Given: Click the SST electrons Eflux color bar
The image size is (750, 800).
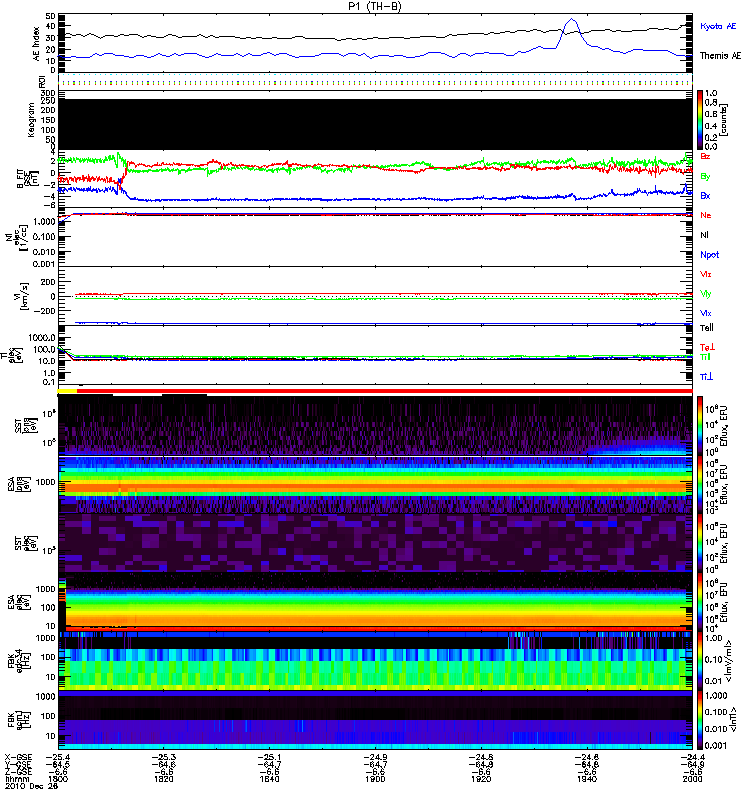Looking at the screenshot, I should click(700, 542).
